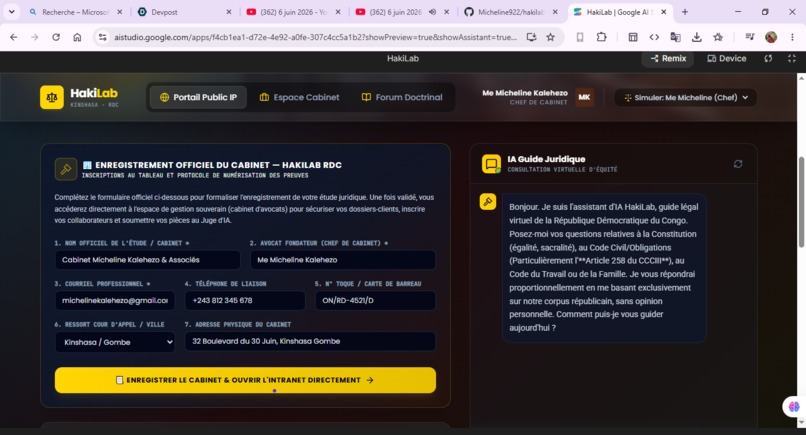The width and height of the screenshot is (806, 435).
Task: Edit the Avocat fondateur field
Action: (x=343, y=260)
